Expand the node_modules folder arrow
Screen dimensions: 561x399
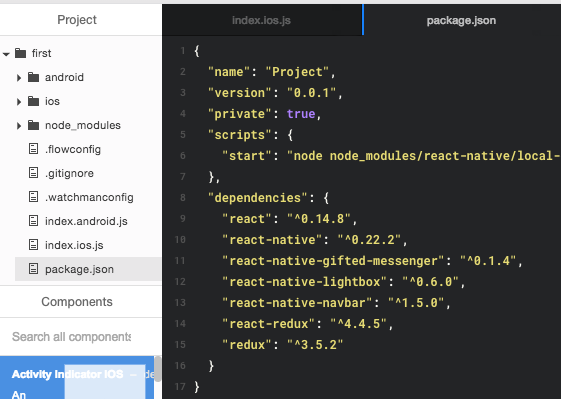19,126
